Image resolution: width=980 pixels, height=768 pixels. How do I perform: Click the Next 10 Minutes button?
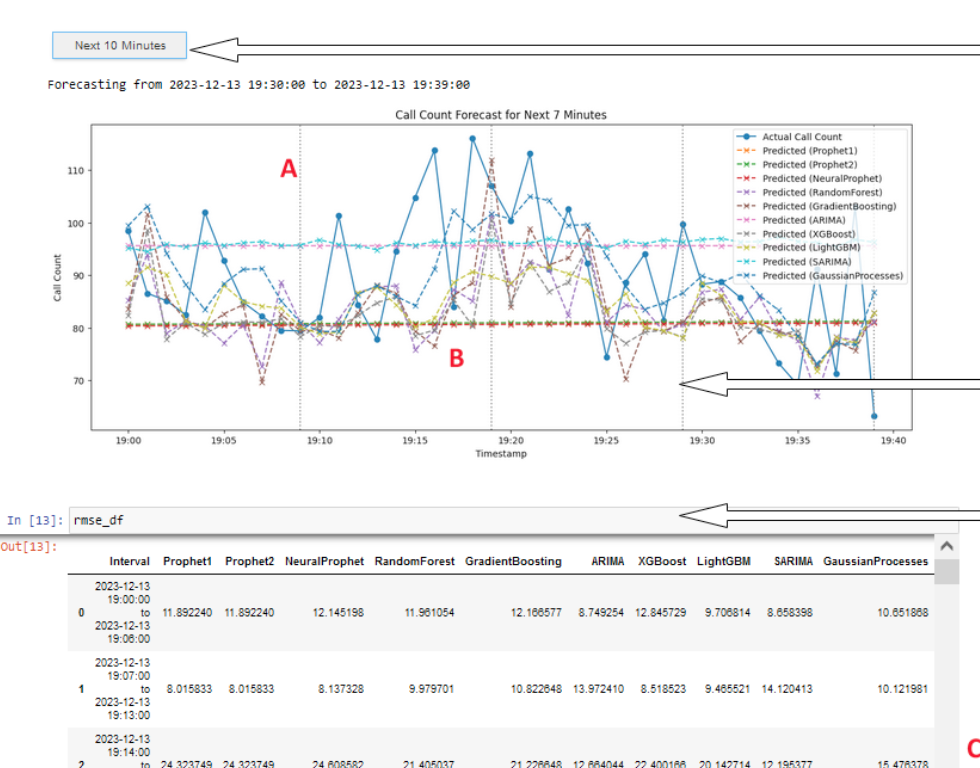pyautogui.click(x=120, y=45)
